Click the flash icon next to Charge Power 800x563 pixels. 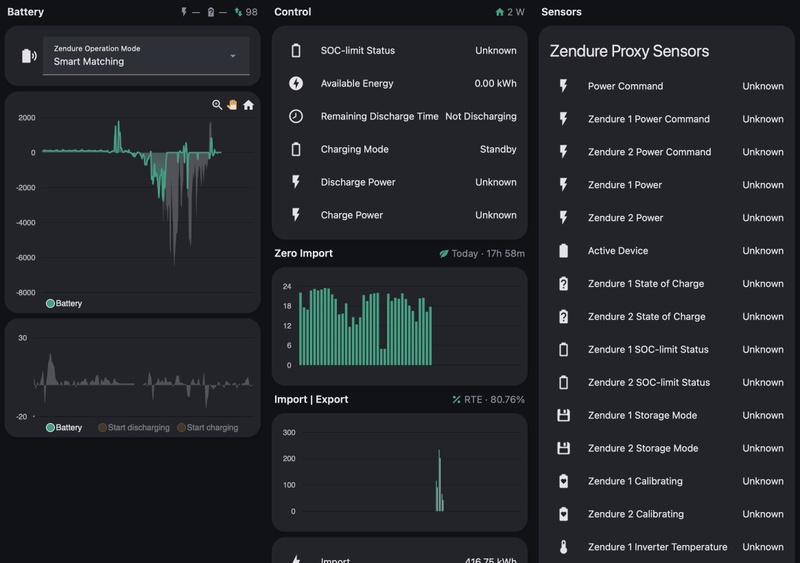tap(296, 215)
